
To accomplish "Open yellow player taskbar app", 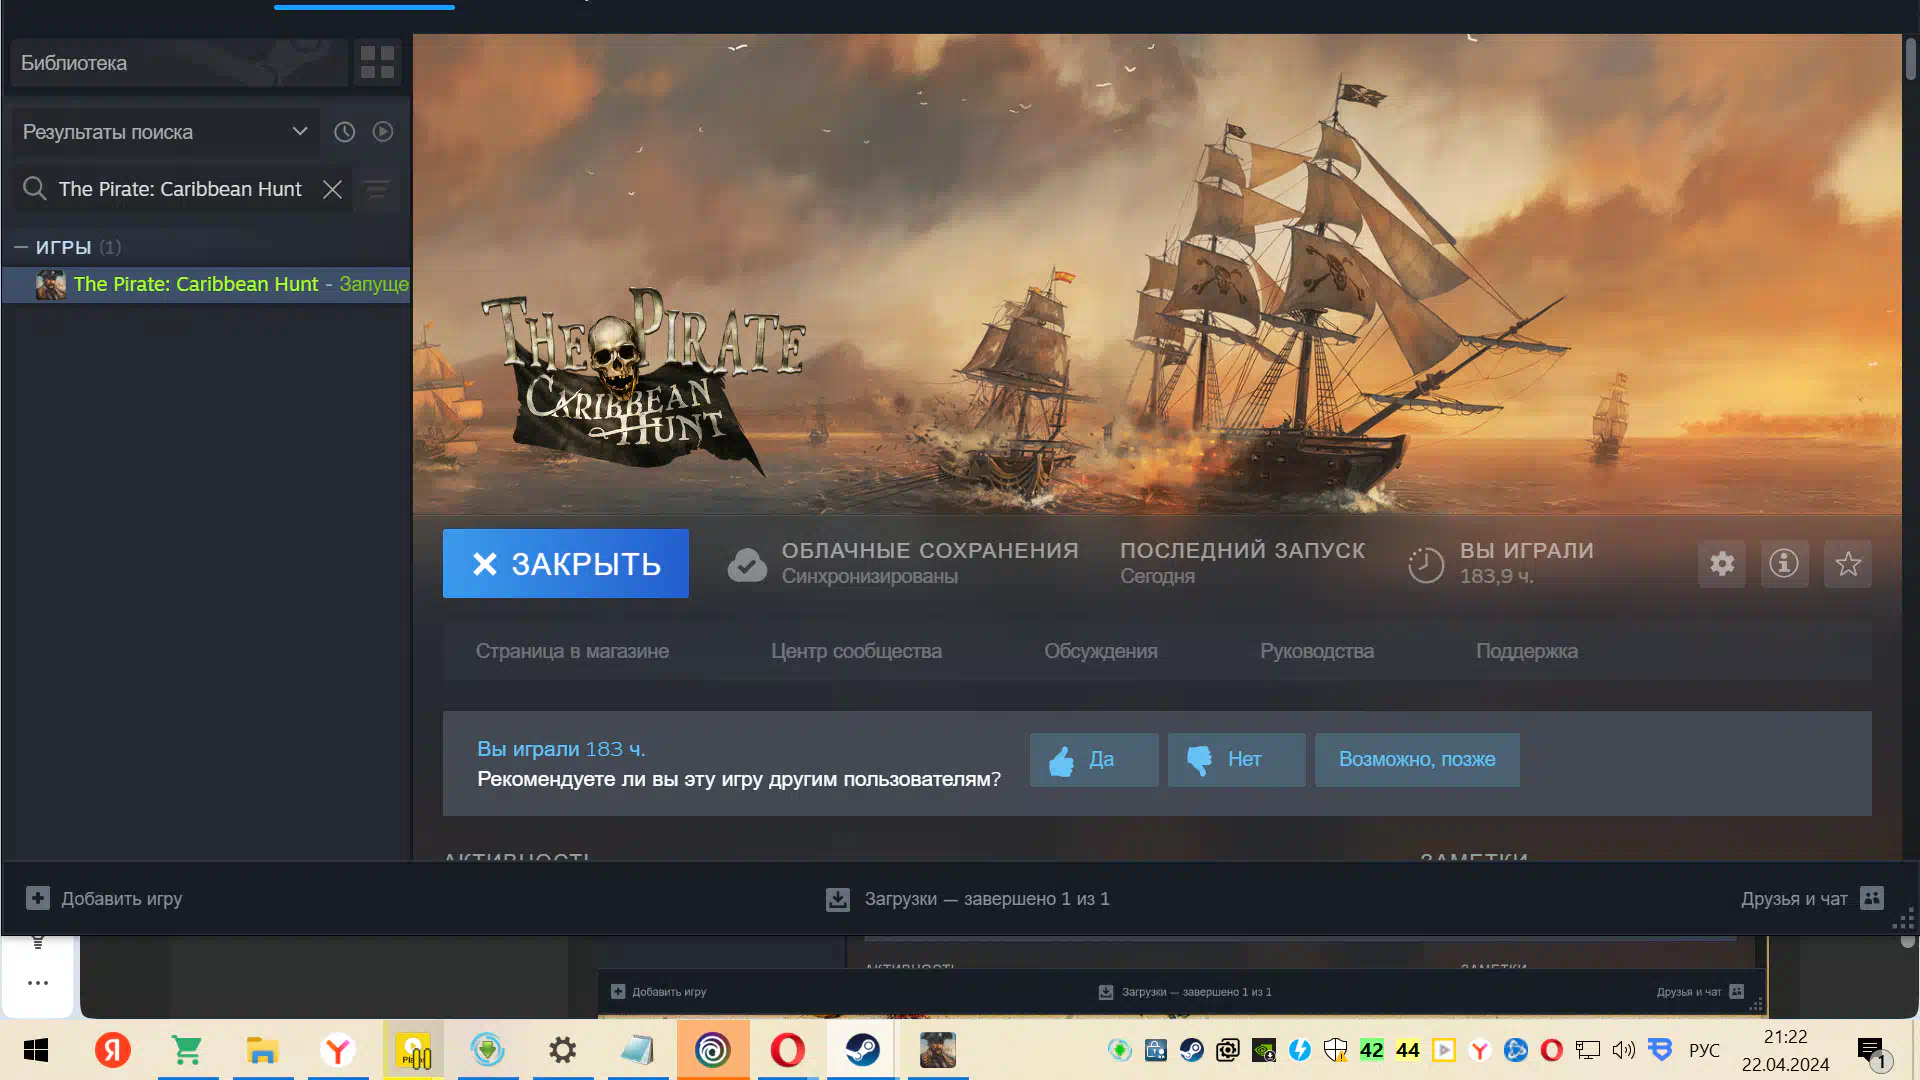I will [413, 1050].
